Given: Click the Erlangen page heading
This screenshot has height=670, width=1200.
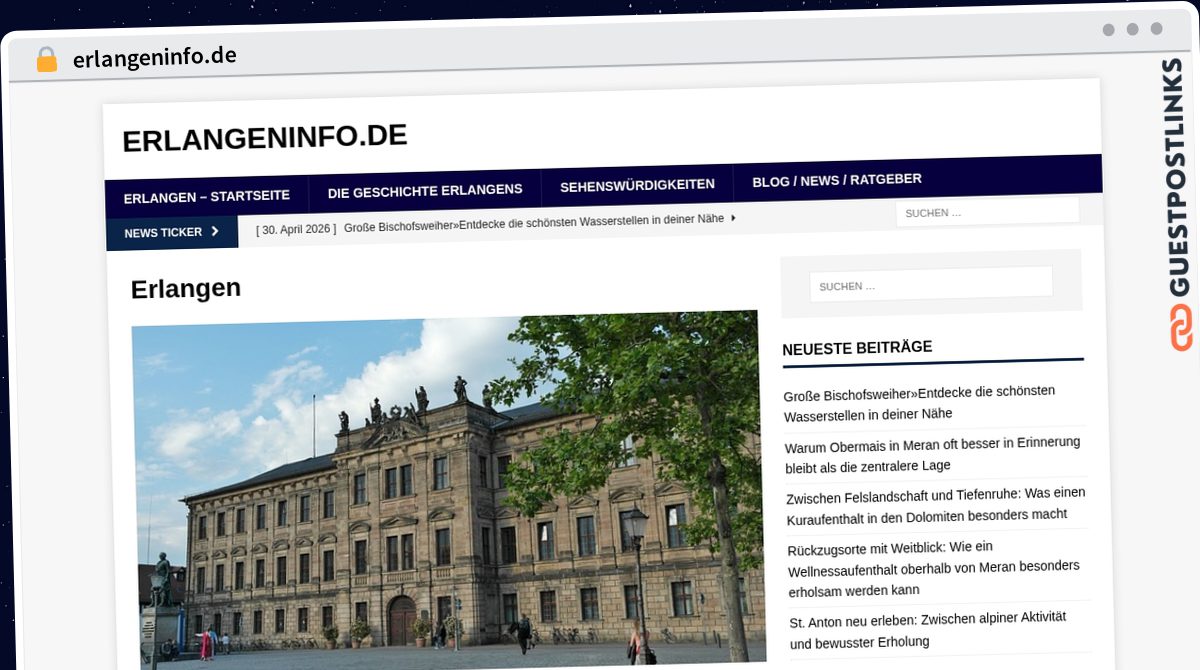Looking at the screenshot, I should 186,288.
